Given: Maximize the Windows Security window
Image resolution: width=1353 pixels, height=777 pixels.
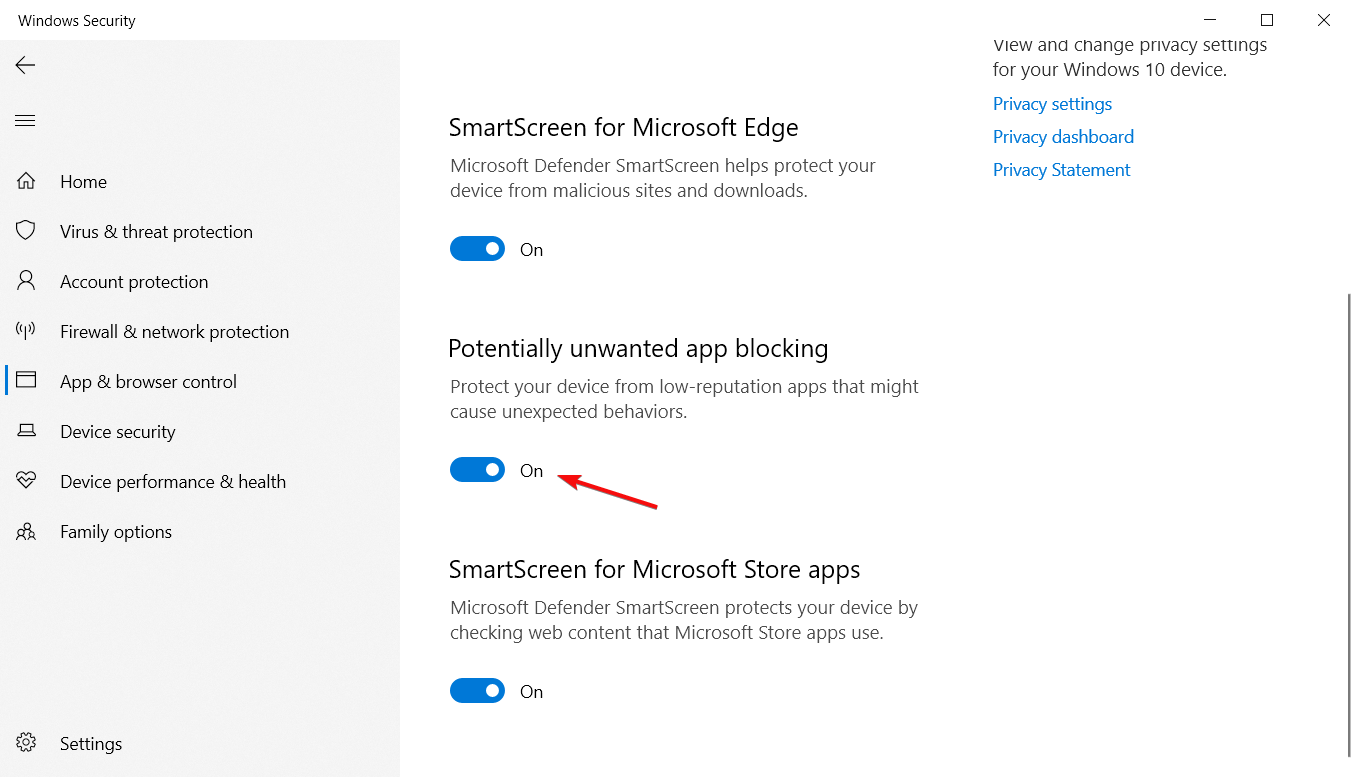Looking at the screenshot, I should (x=1267, y=20).
